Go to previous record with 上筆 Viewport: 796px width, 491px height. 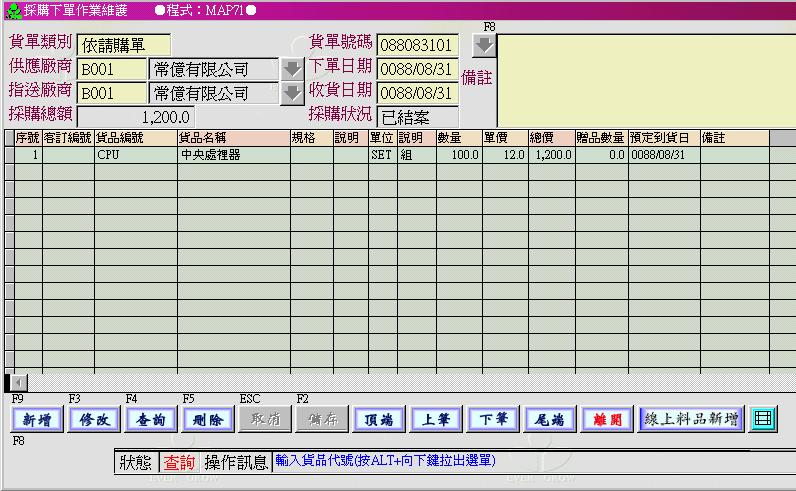pyautogui.click(x=435, y=420)
